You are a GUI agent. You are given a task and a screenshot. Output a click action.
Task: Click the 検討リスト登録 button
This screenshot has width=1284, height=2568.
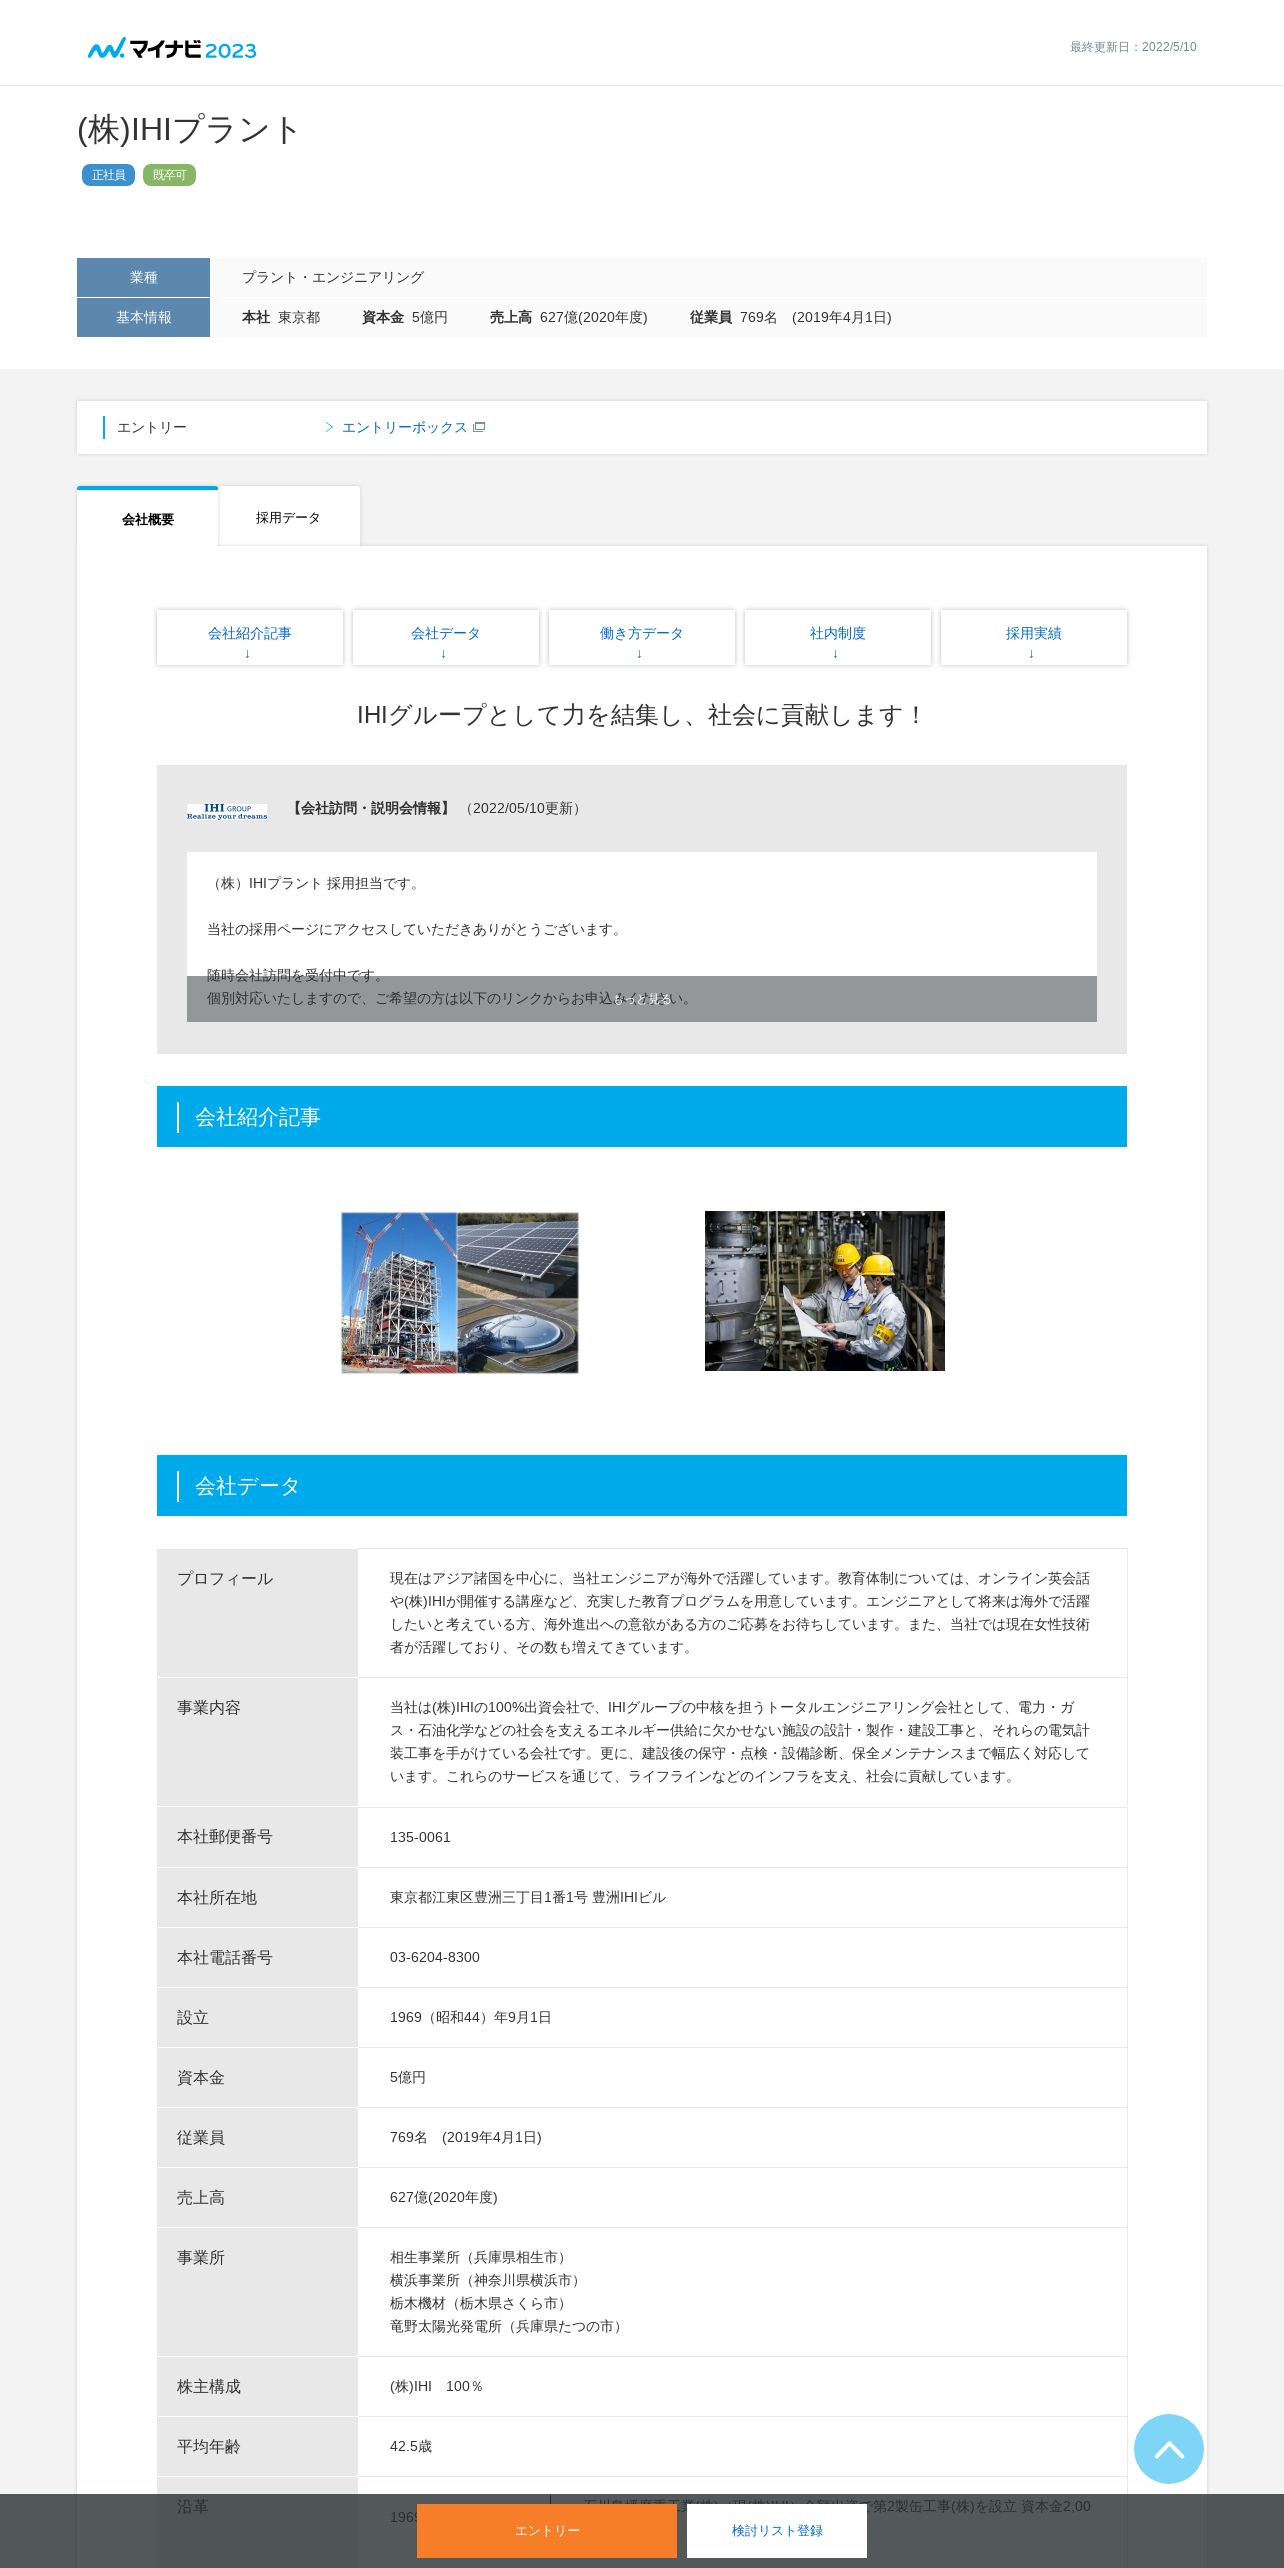pyautogui.click(x=777, y=2531)
